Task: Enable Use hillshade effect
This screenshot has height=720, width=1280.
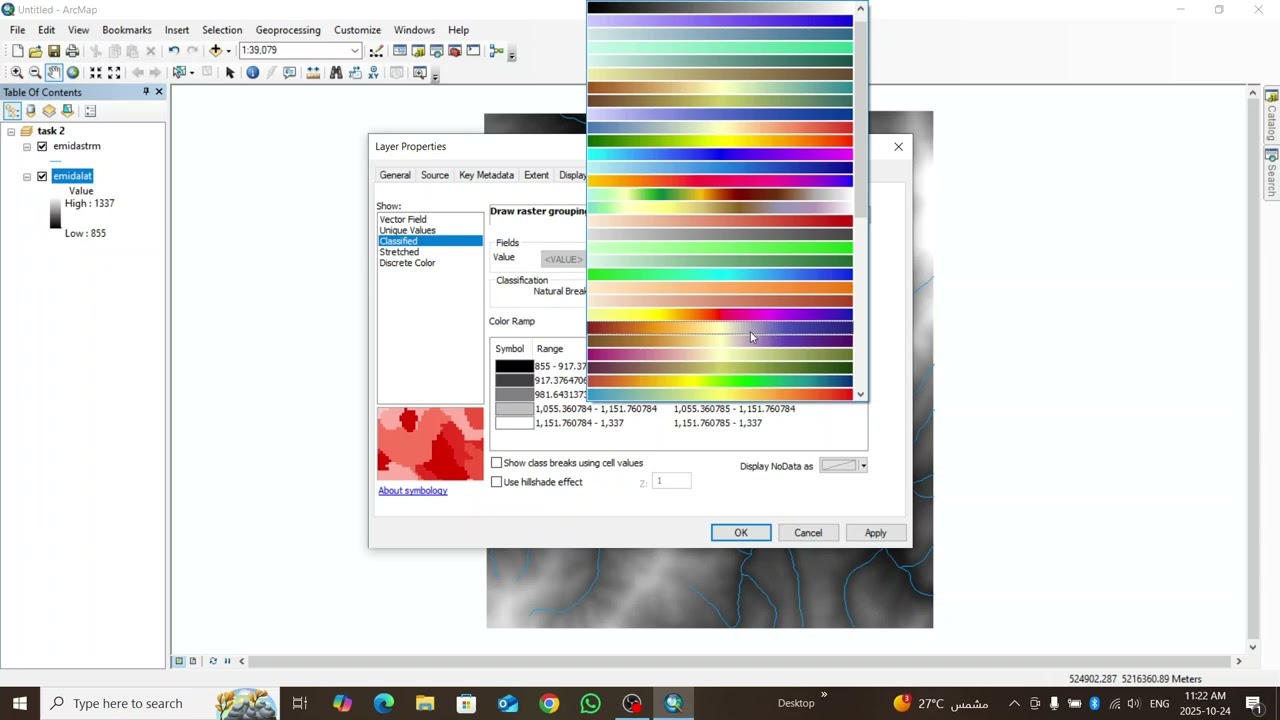Action: [x=496, y=482]
